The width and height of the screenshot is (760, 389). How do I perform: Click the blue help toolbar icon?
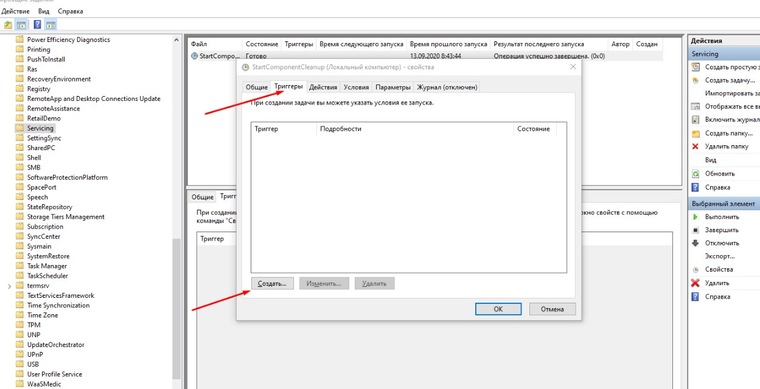coord(37,25)
